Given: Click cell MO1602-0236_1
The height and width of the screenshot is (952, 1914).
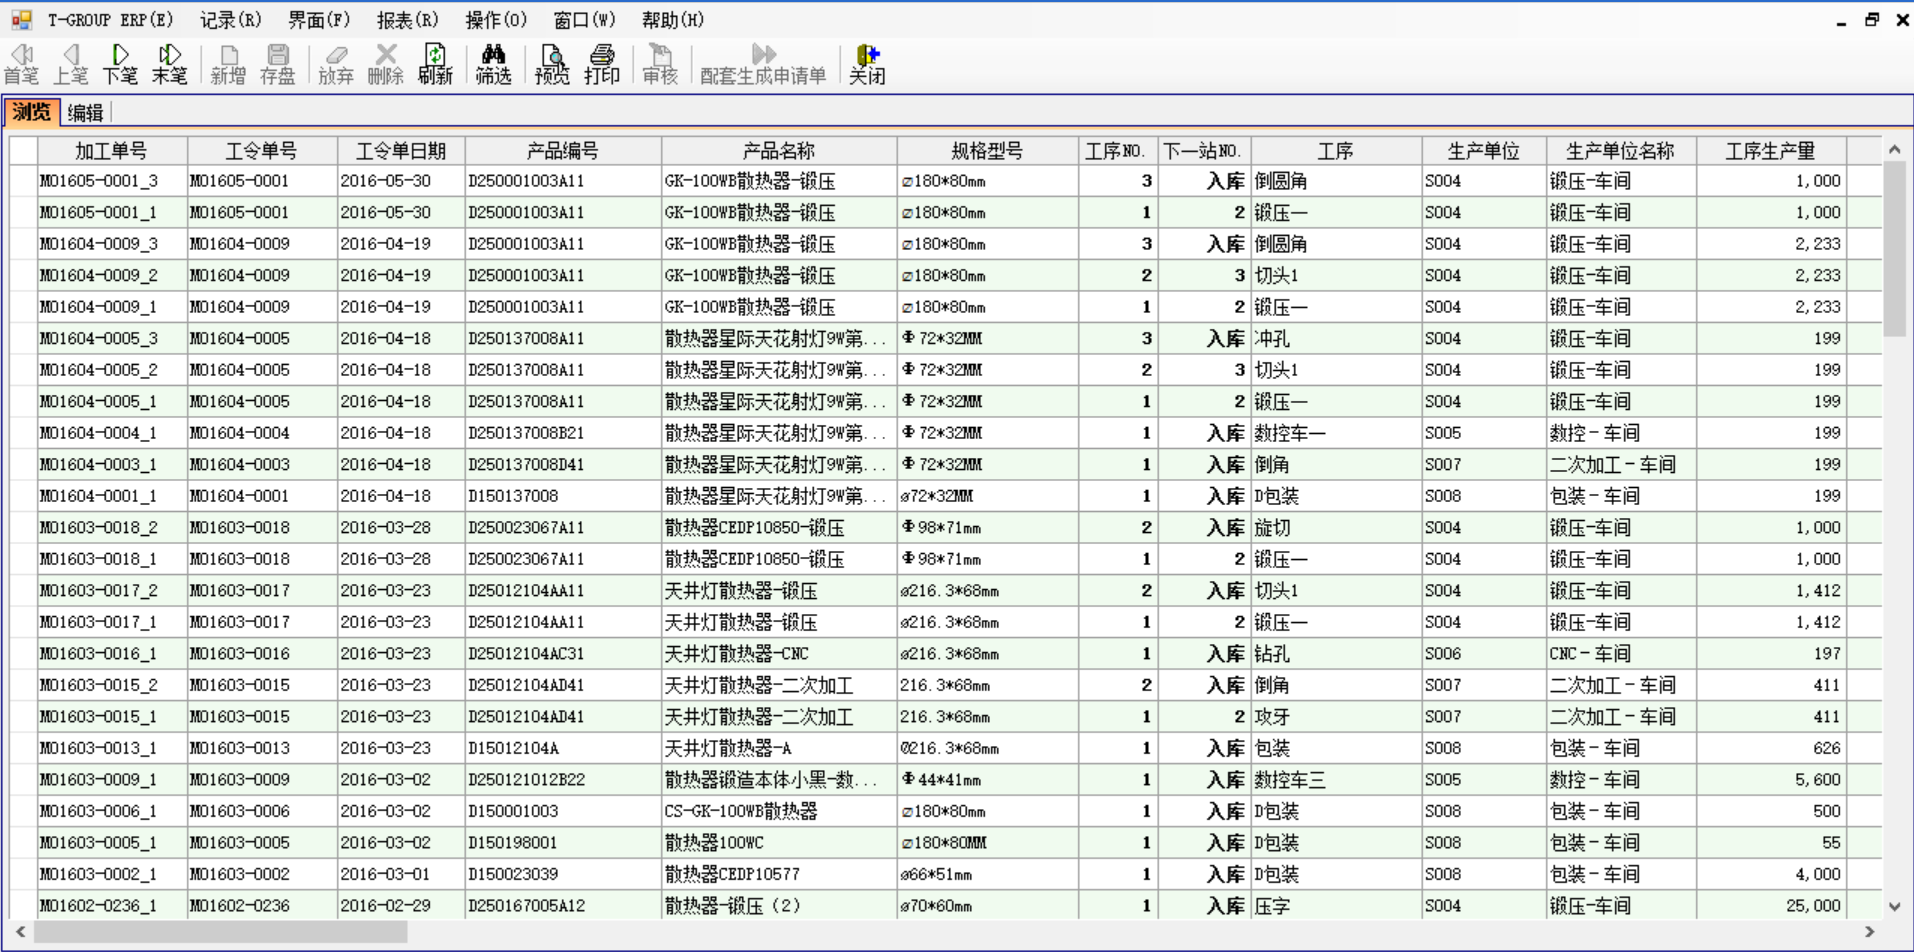Looking at the screenshot, I should (x=112, y=905).
